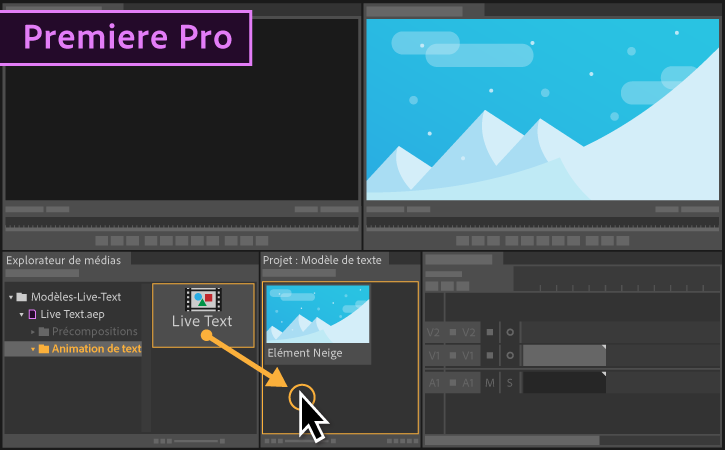
Task: Open the Projet : Modèle de texte tab
Action: tap(322, 260)
